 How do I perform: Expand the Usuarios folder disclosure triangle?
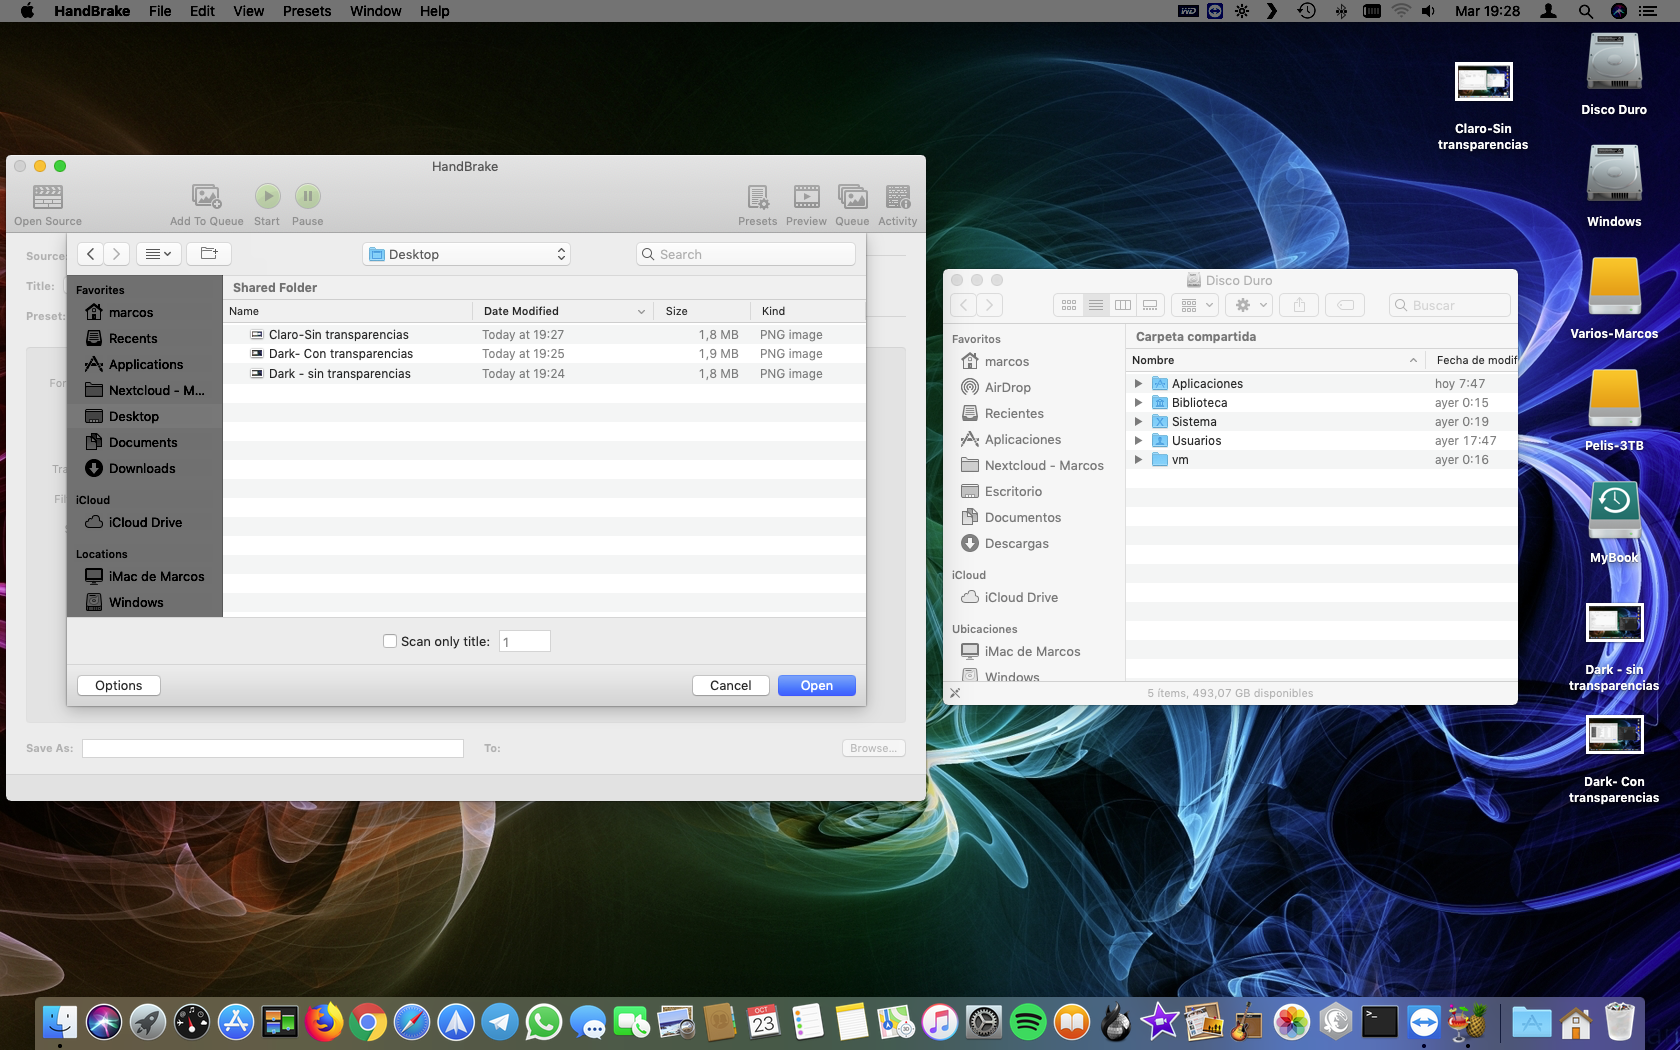[1138, 441]
